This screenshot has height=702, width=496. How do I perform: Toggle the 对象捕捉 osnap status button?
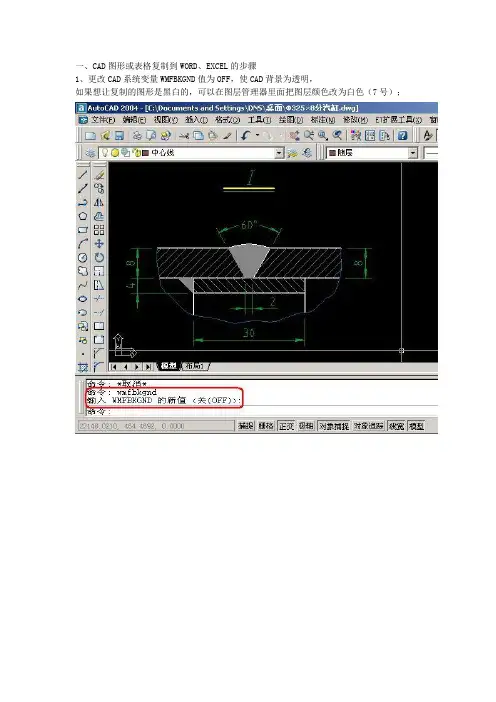point(334,426)
